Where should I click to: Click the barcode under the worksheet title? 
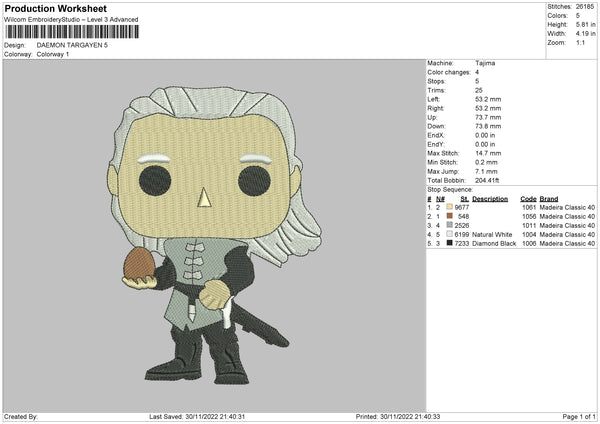[72, 32]
